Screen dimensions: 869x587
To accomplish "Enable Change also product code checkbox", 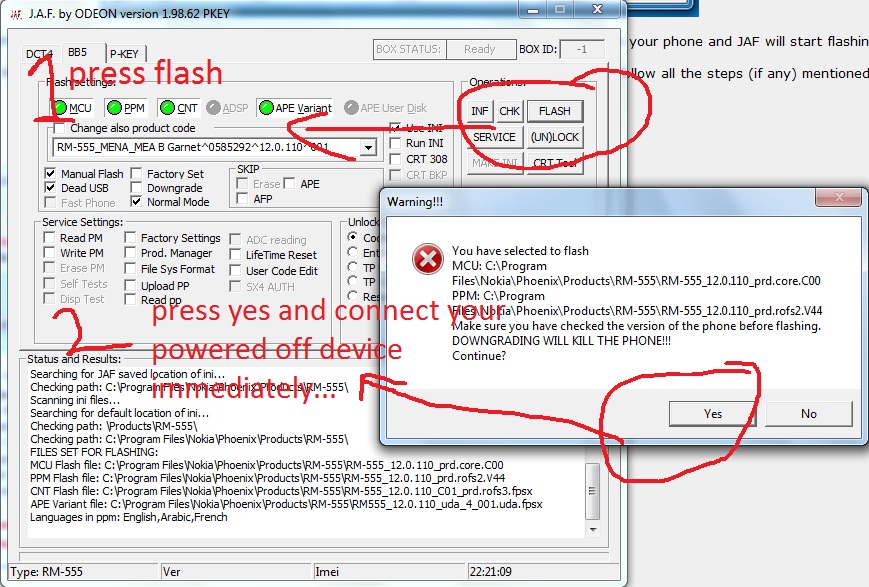I will 60,128.
